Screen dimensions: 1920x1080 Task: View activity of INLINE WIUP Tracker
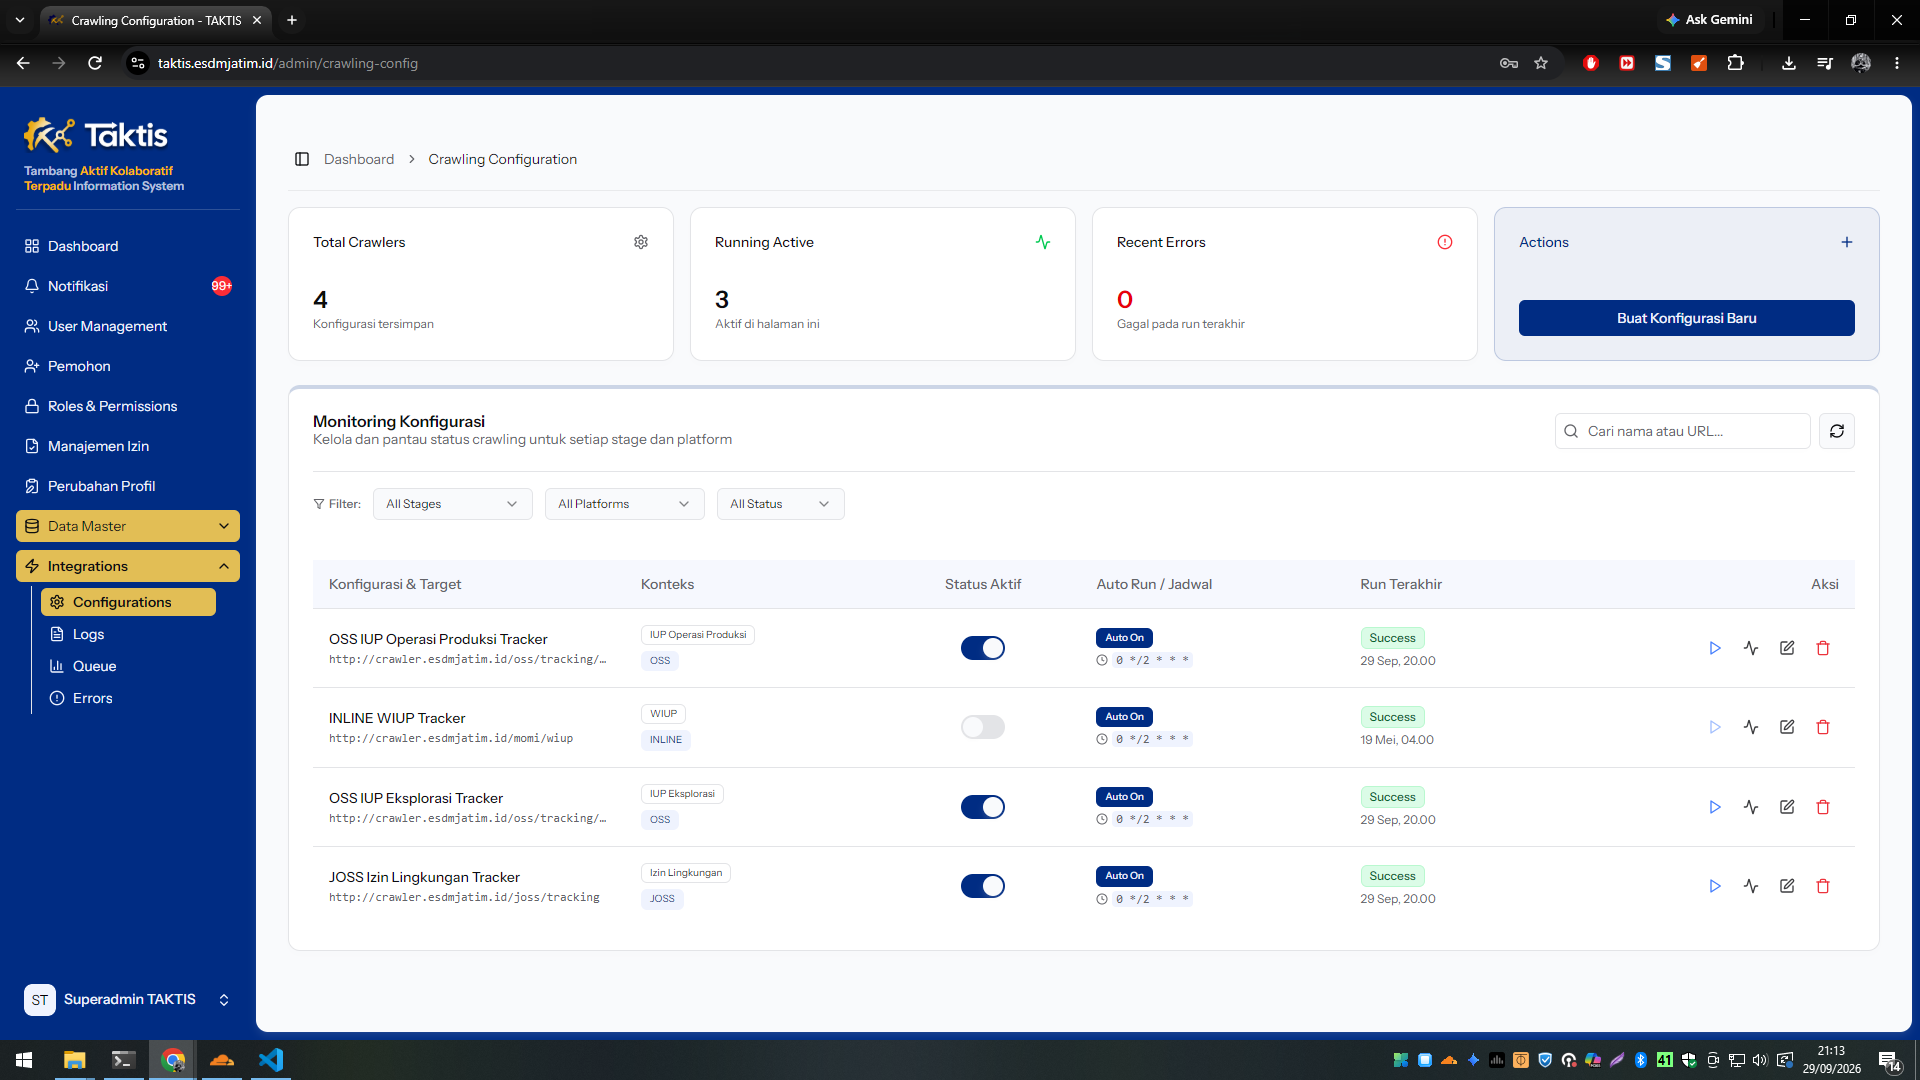(1751, 727)
